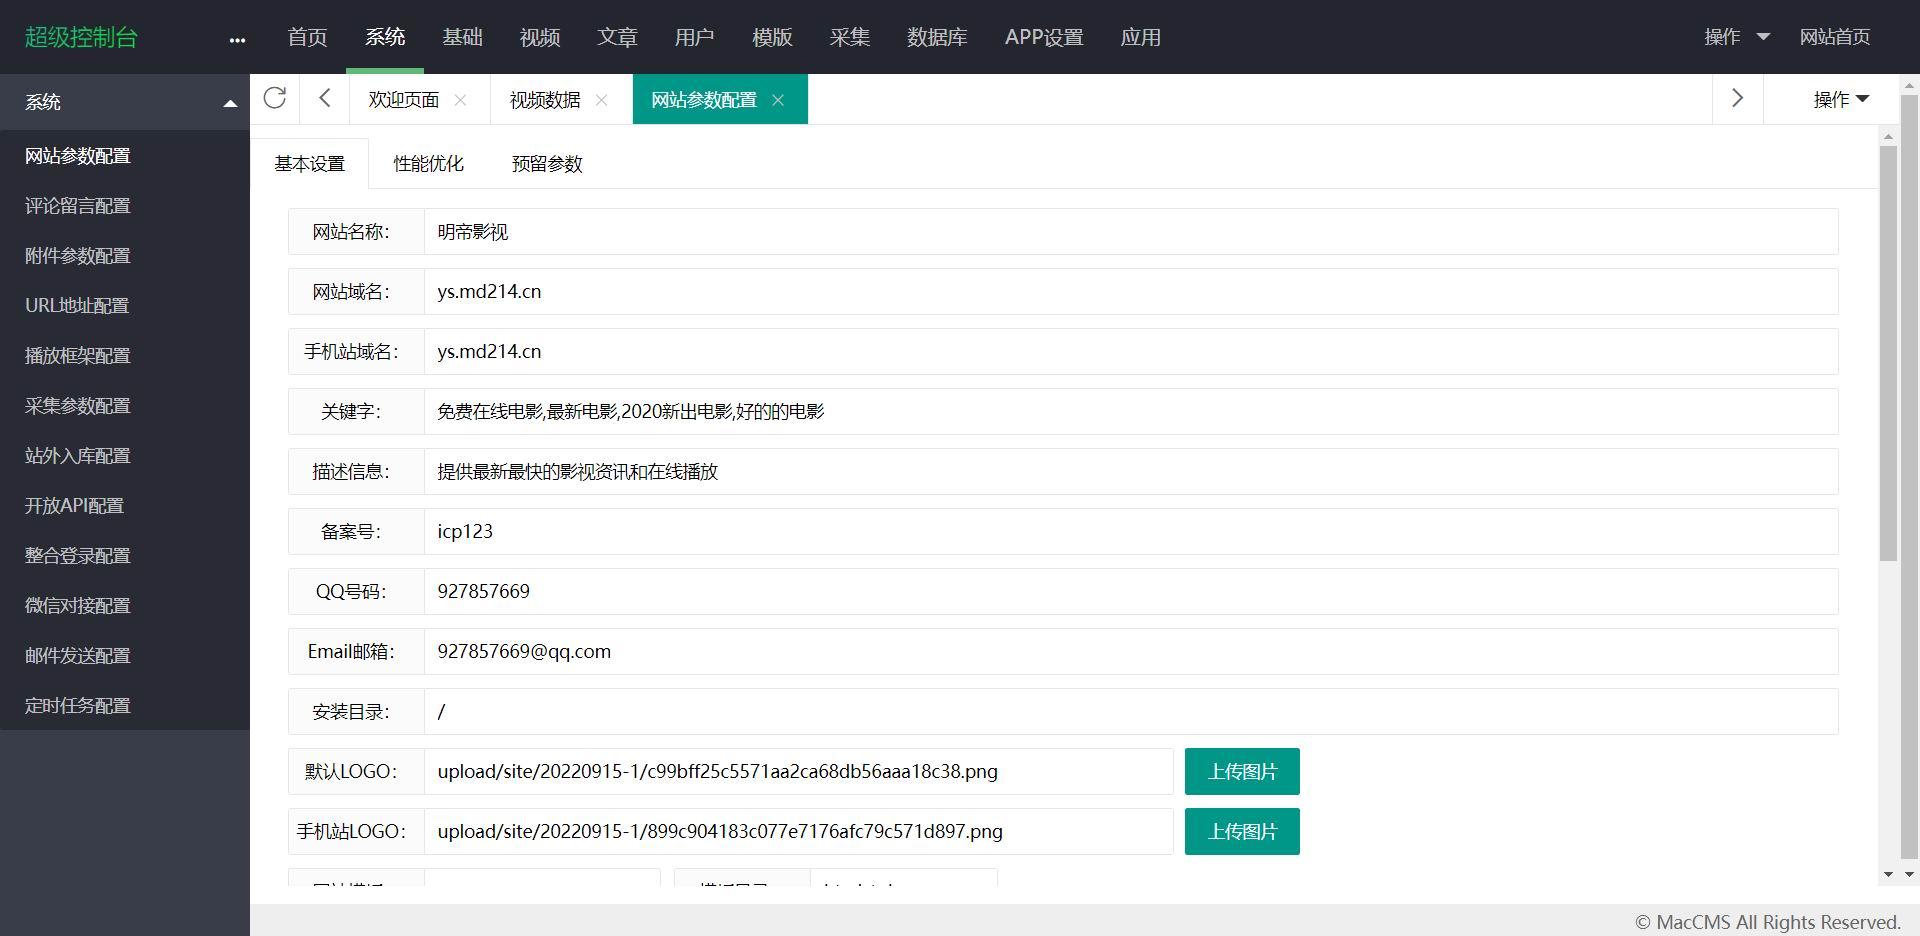Switch to the 预留参数 tab
This screenshot has height=936, width=1920.
point(547,164)
